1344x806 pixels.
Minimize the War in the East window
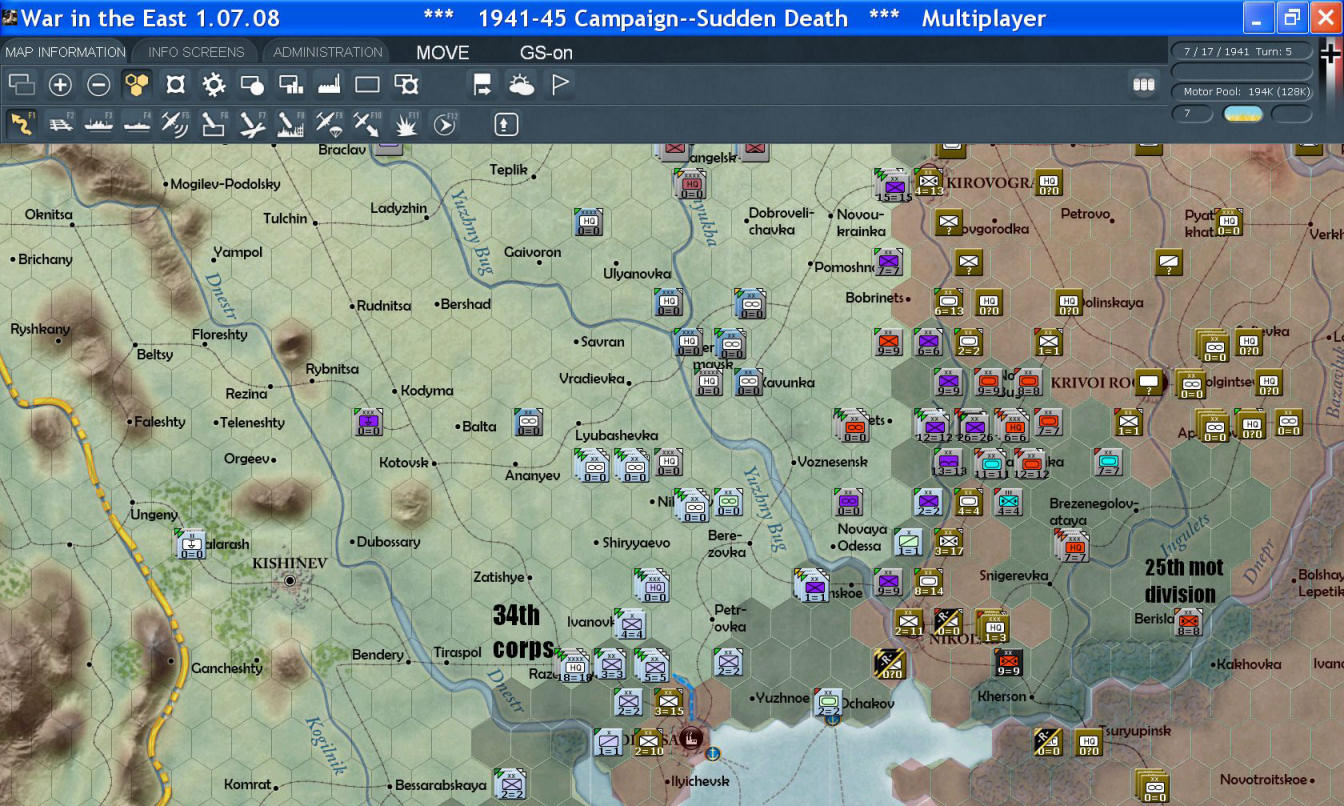(1257, 17)
